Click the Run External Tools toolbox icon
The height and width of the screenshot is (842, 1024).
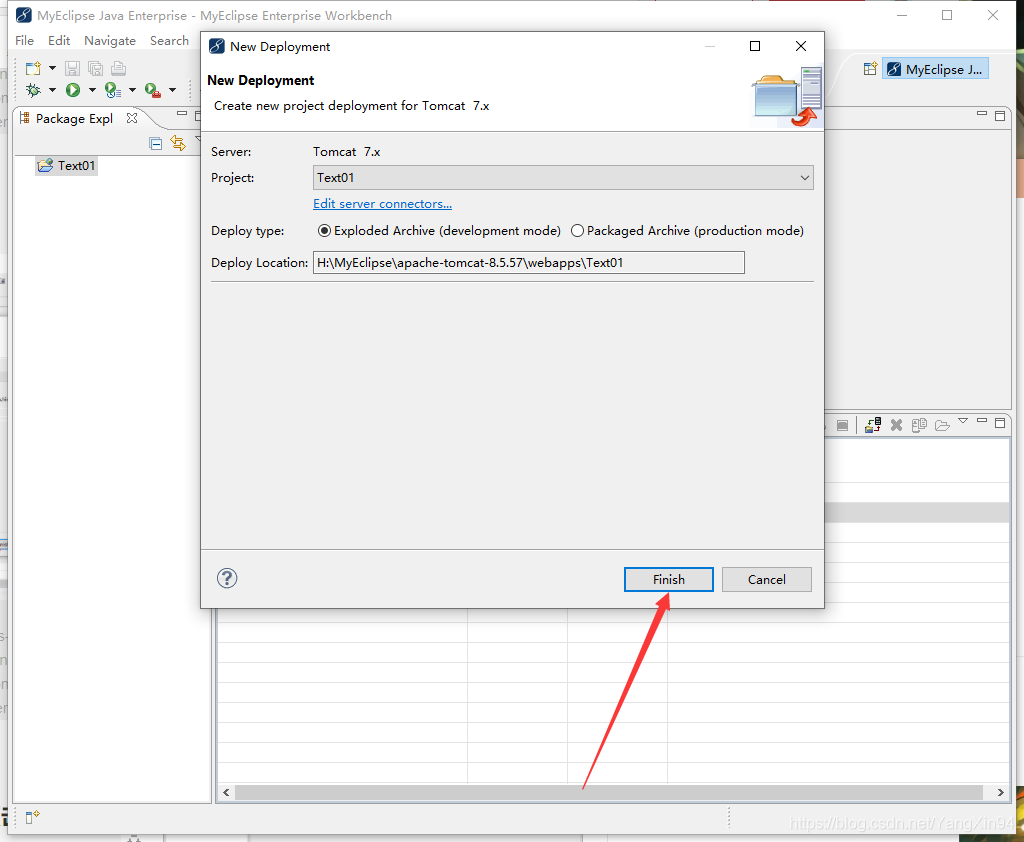(153, 90)
